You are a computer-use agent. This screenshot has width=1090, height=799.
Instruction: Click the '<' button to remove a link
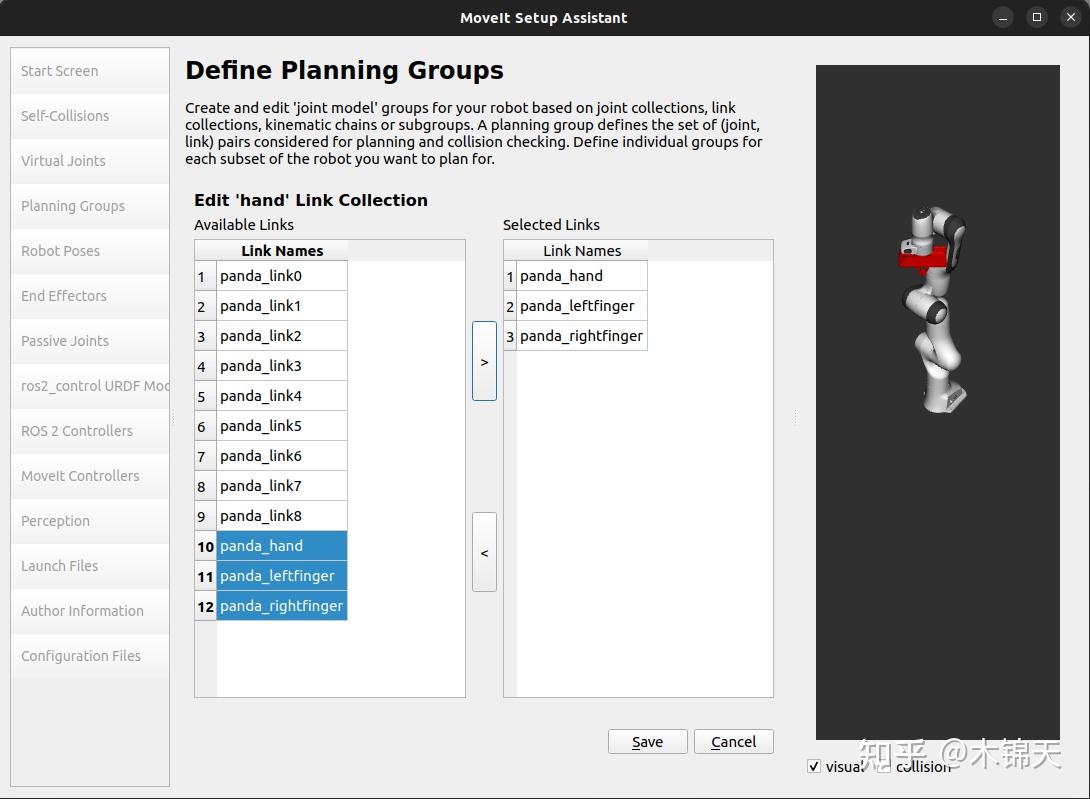[x=484, y=552]
